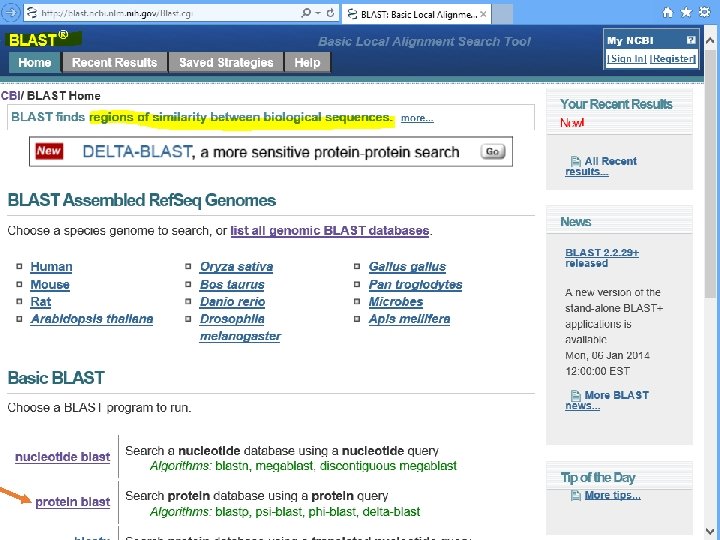Open browser settings gear icon
The image size is (720, 540).
click(x=704, y=12)
